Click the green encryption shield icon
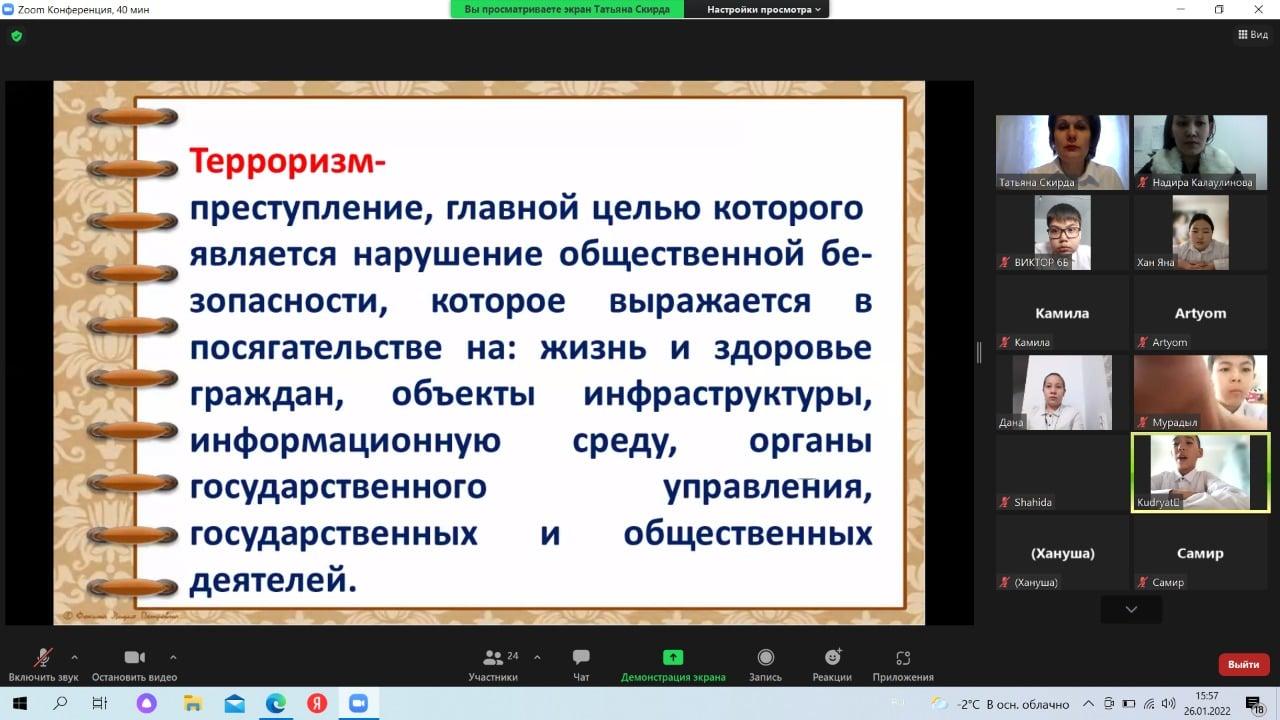 (x=16, y=36)
